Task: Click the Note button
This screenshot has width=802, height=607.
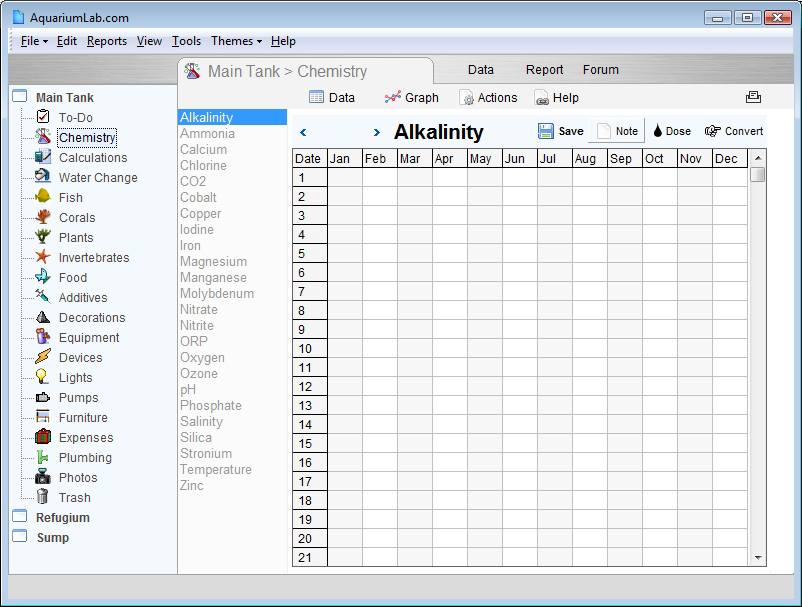Action: [617, 131]
